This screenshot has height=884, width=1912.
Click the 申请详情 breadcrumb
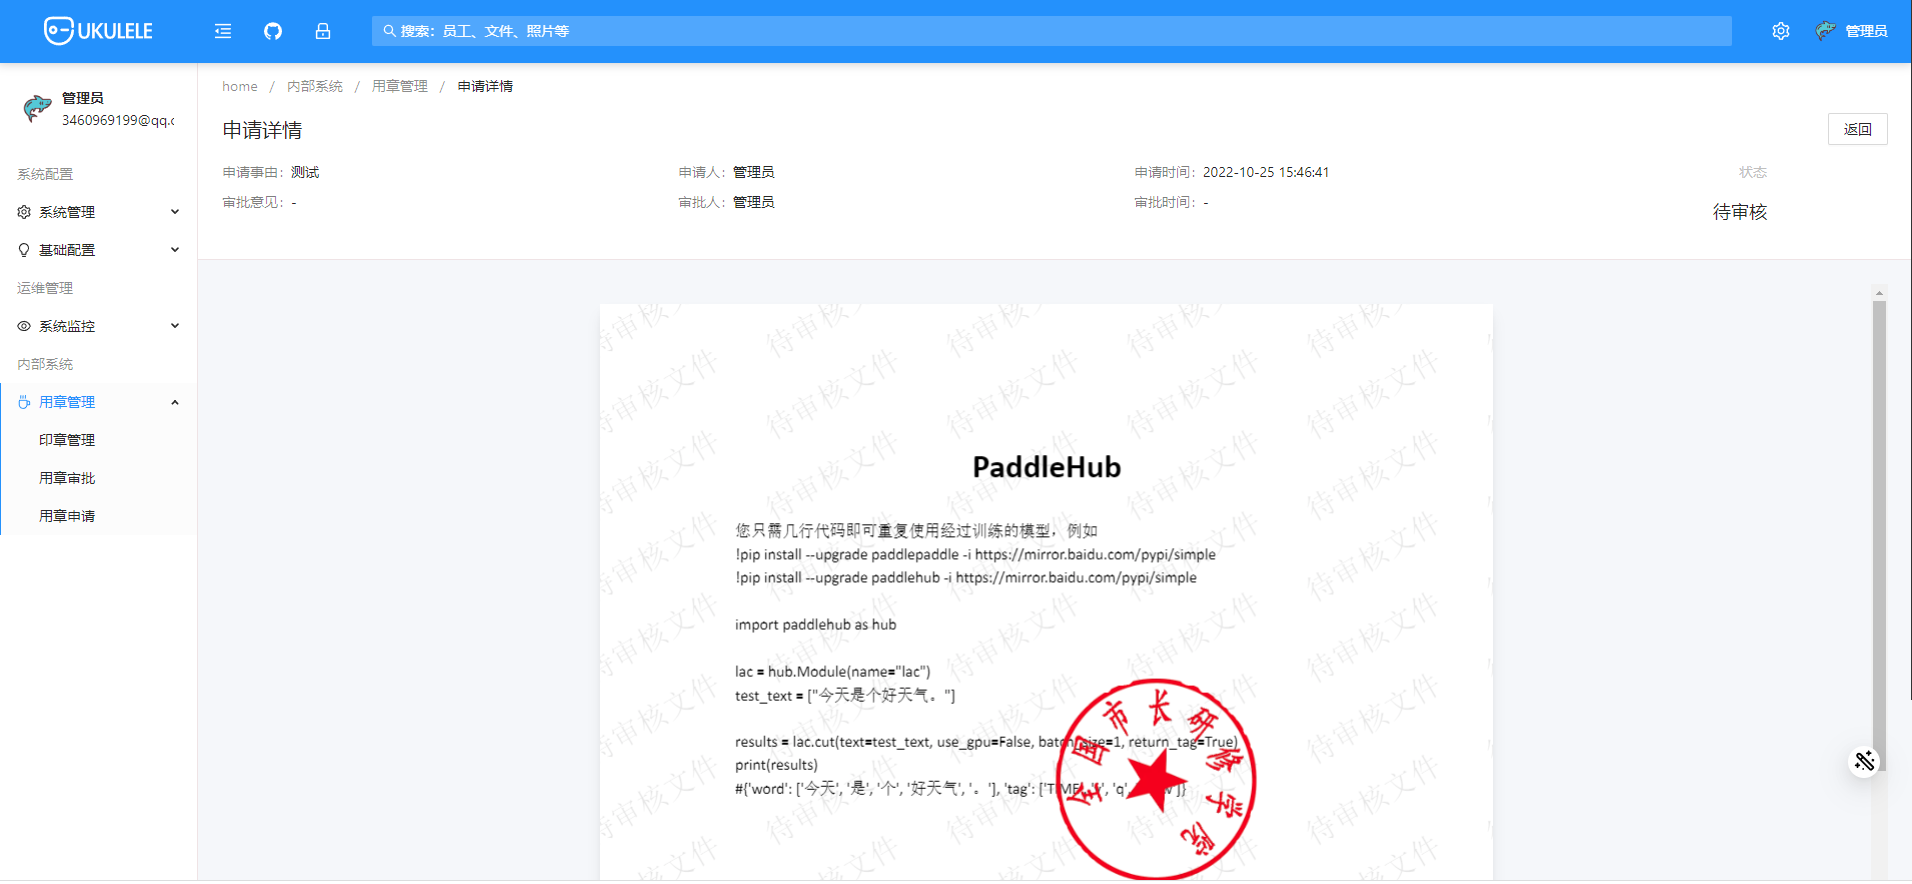click(x=485, y=86)
